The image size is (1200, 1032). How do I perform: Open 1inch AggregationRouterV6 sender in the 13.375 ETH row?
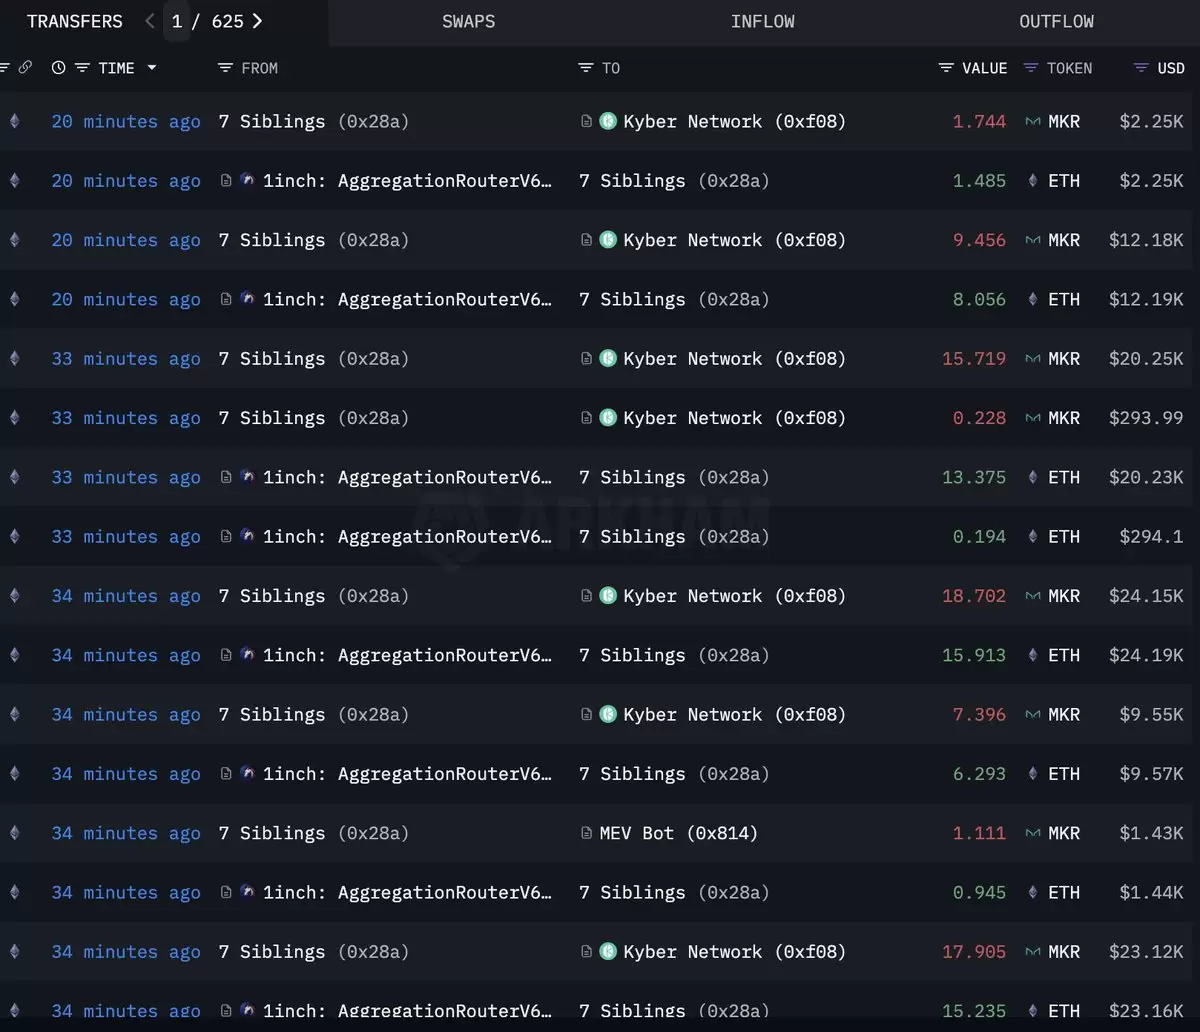(x=407, y=478)
